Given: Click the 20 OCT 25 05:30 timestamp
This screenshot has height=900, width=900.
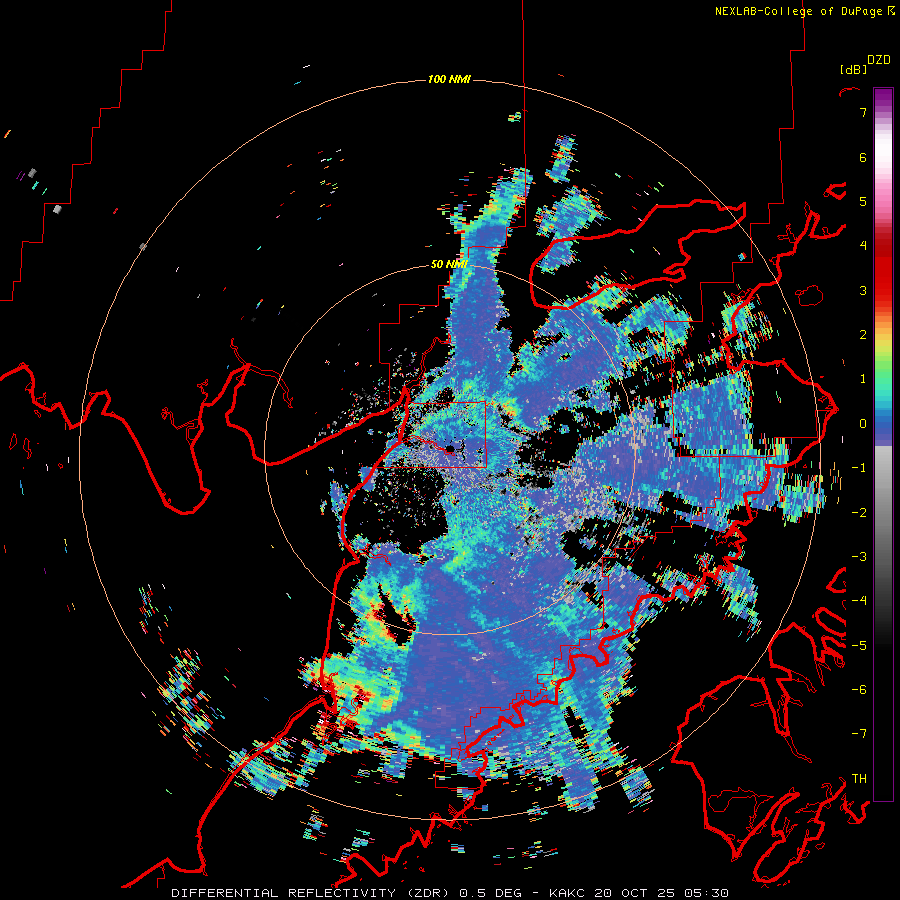Looking at the screenshot, I should pos(661,893).
